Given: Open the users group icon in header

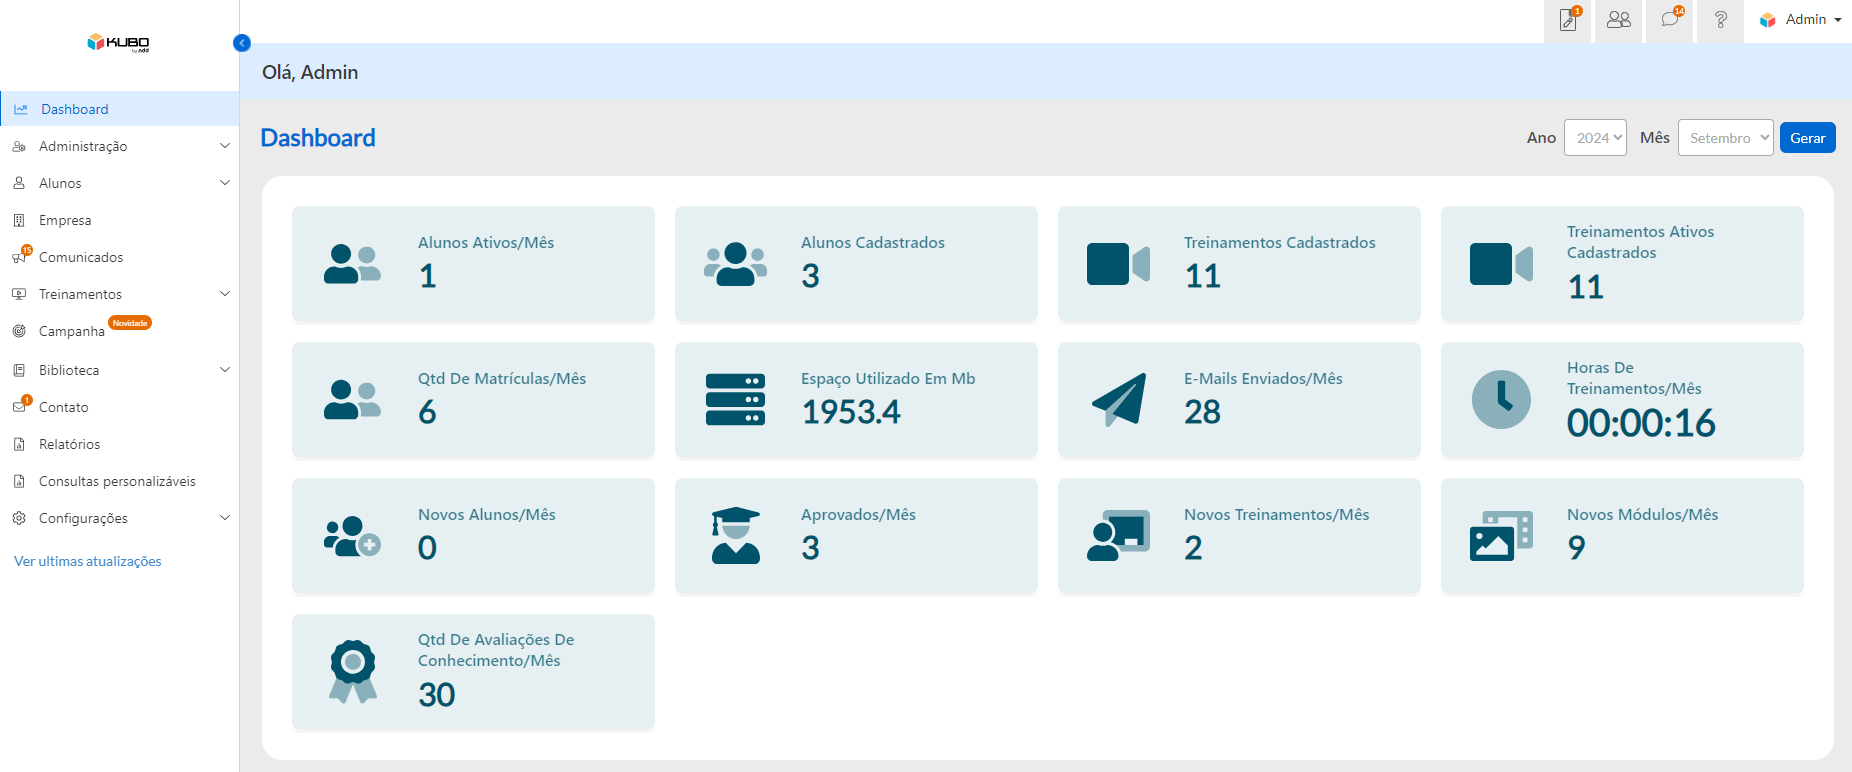Looking at the screenshot, I should pyautogui.click(x=1618, y=20).
